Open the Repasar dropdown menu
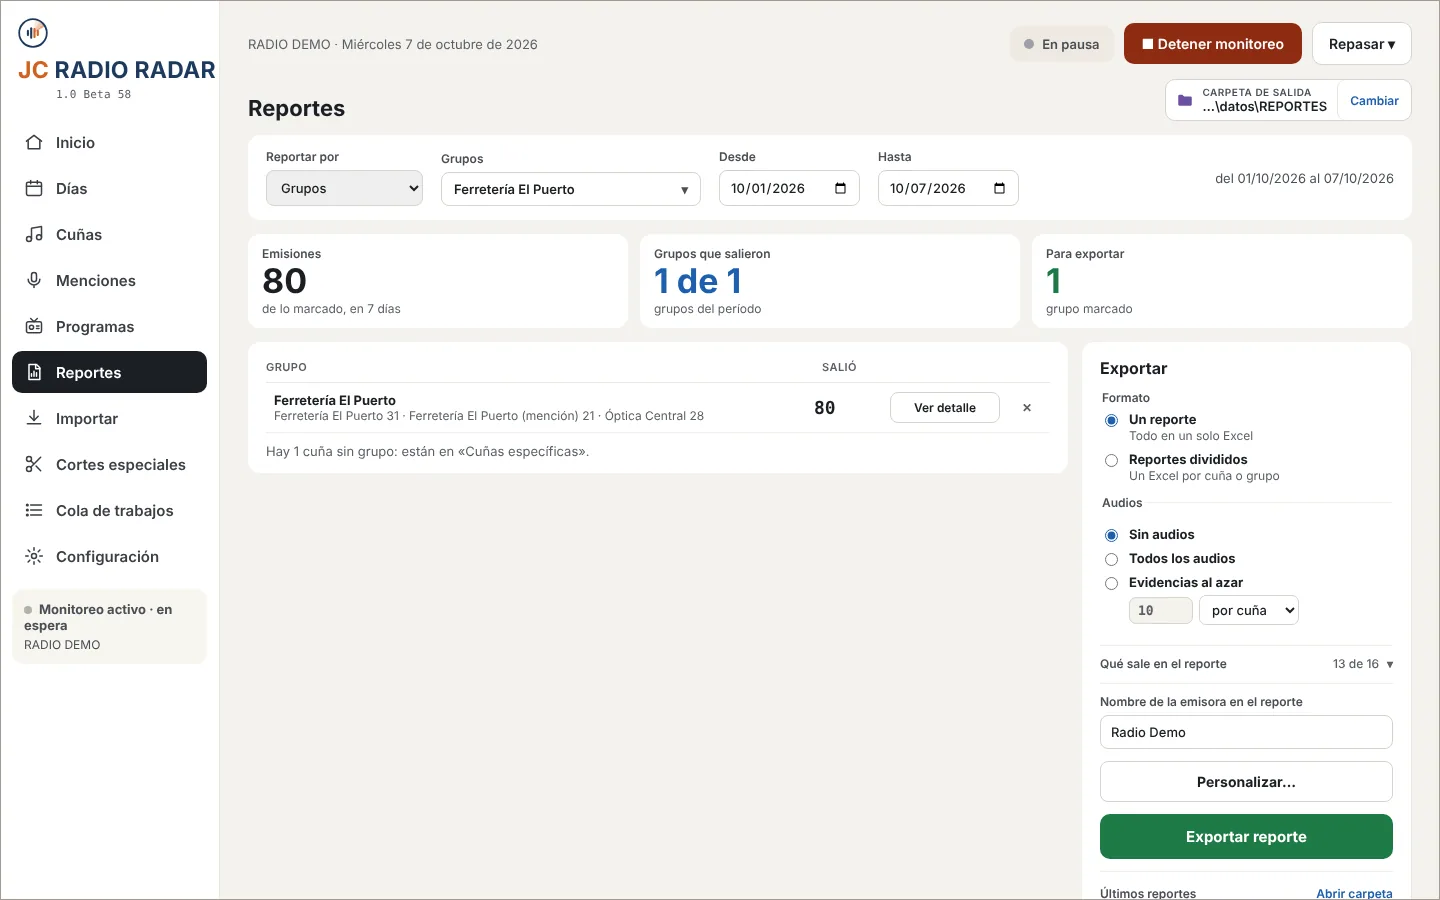1440x900 pixels. (x=1362, y=44)
